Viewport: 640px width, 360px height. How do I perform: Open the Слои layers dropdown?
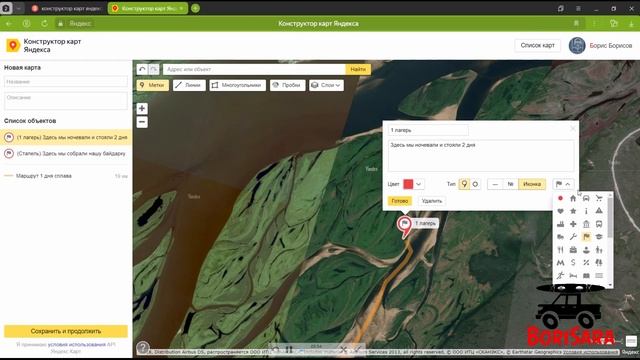tap(326, 85)
